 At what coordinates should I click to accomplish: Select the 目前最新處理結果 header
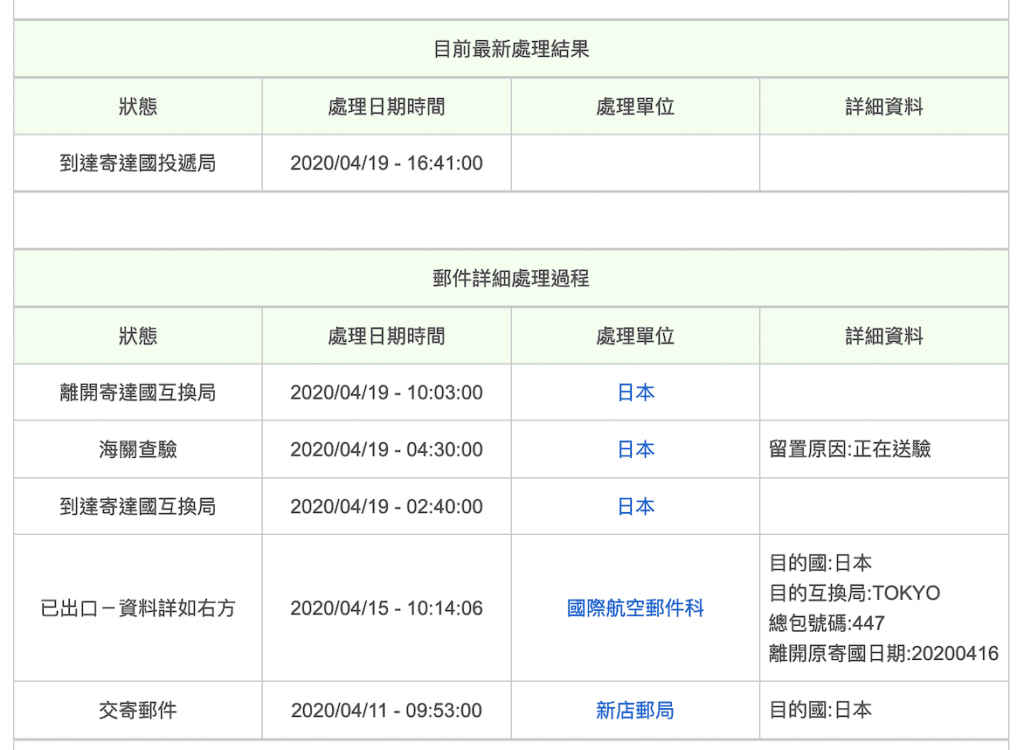click(511, 48)
